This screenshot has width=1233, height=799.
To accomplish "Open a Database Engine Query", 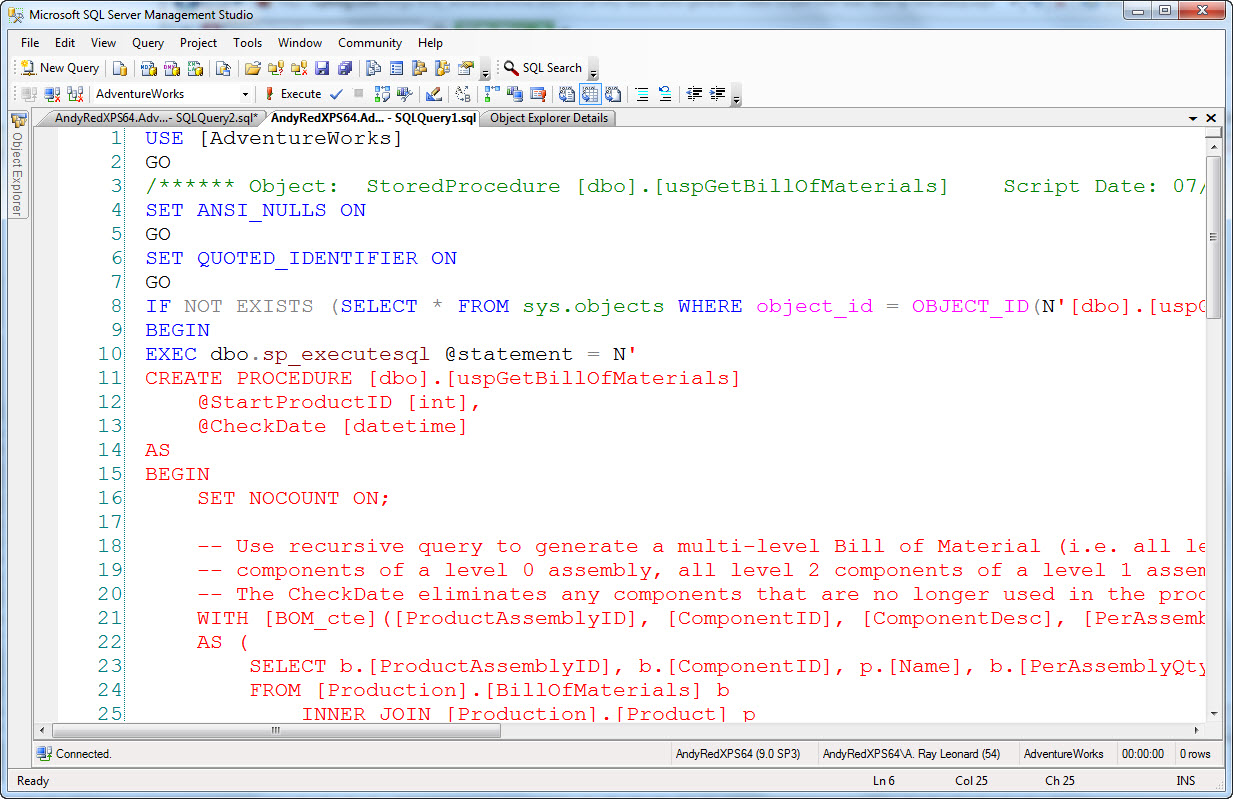I will [x=120, y=68].
